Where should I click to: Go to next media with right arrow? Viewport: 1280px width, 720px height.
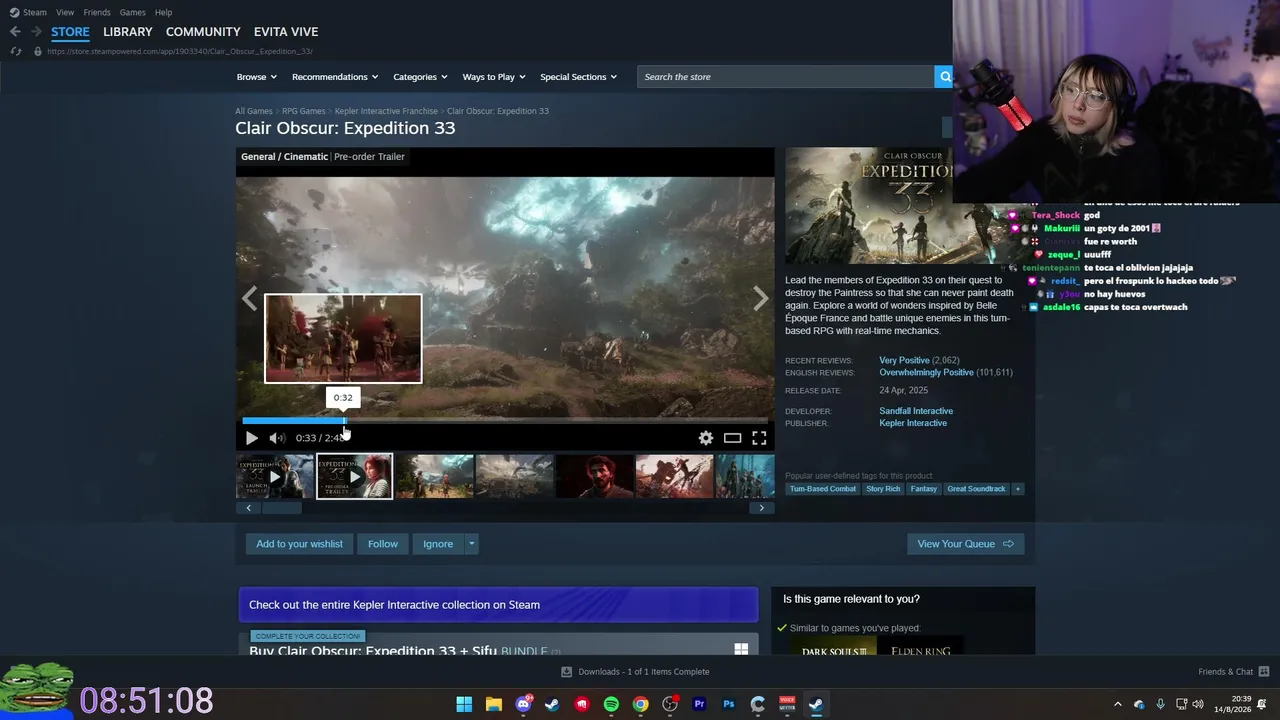(x=761, y=298)
